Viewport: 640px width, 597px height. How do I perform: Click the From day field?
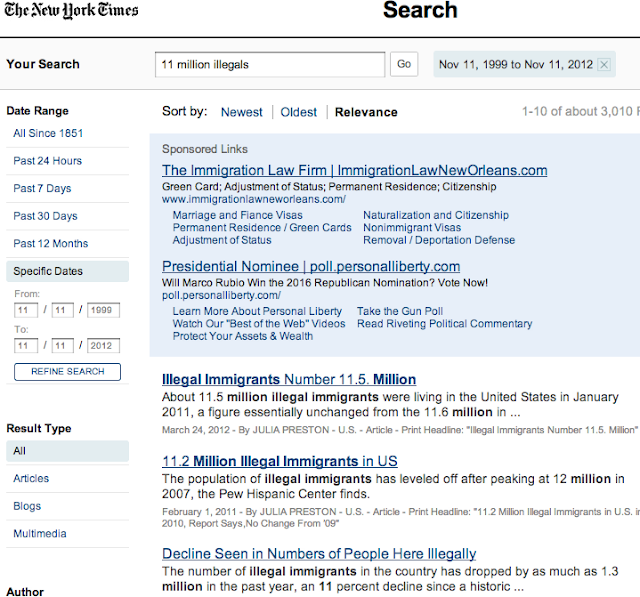62,310
